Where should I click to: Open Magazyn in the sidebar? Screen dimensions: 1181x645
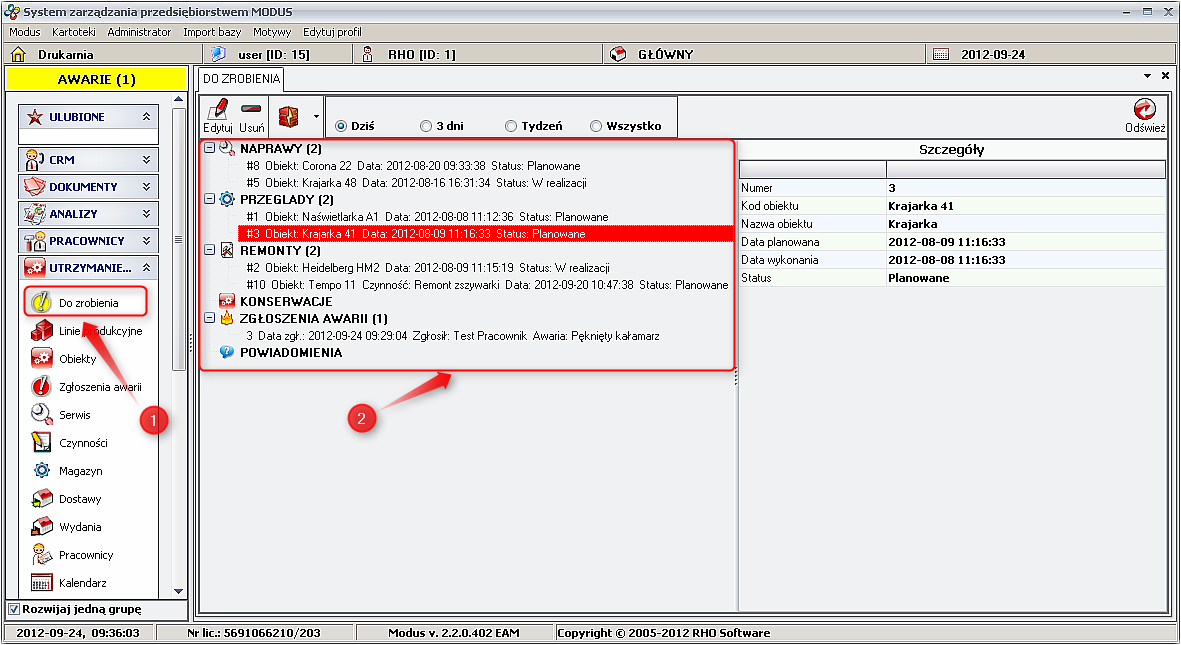click(x=80, y=471)
